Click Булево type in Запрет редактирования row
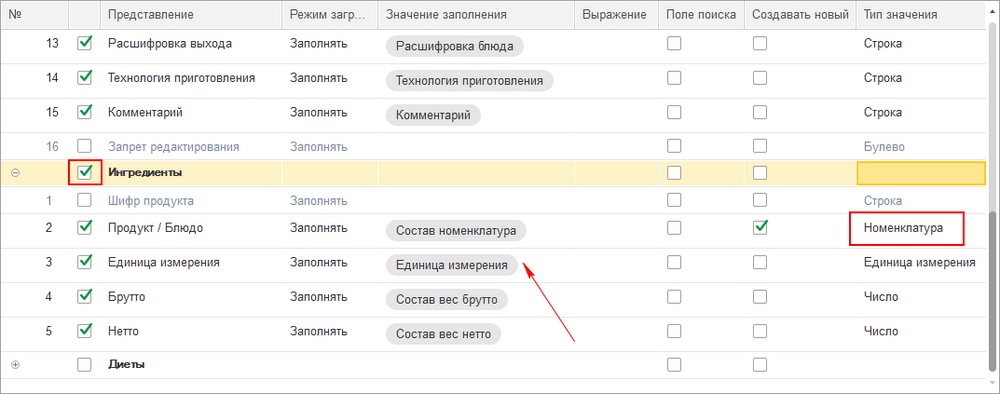The image size is (1000, 394). click(883, 147)
